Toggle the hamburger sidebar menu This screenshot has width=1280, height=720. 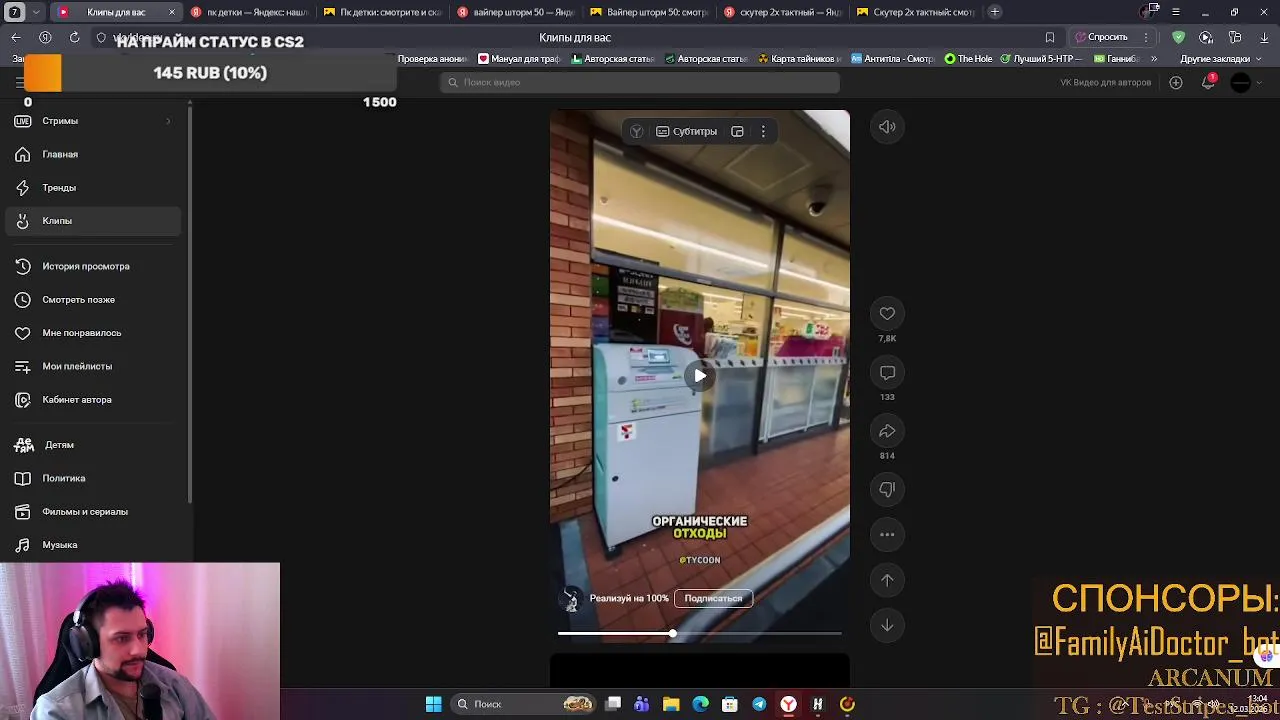point(20,82)
